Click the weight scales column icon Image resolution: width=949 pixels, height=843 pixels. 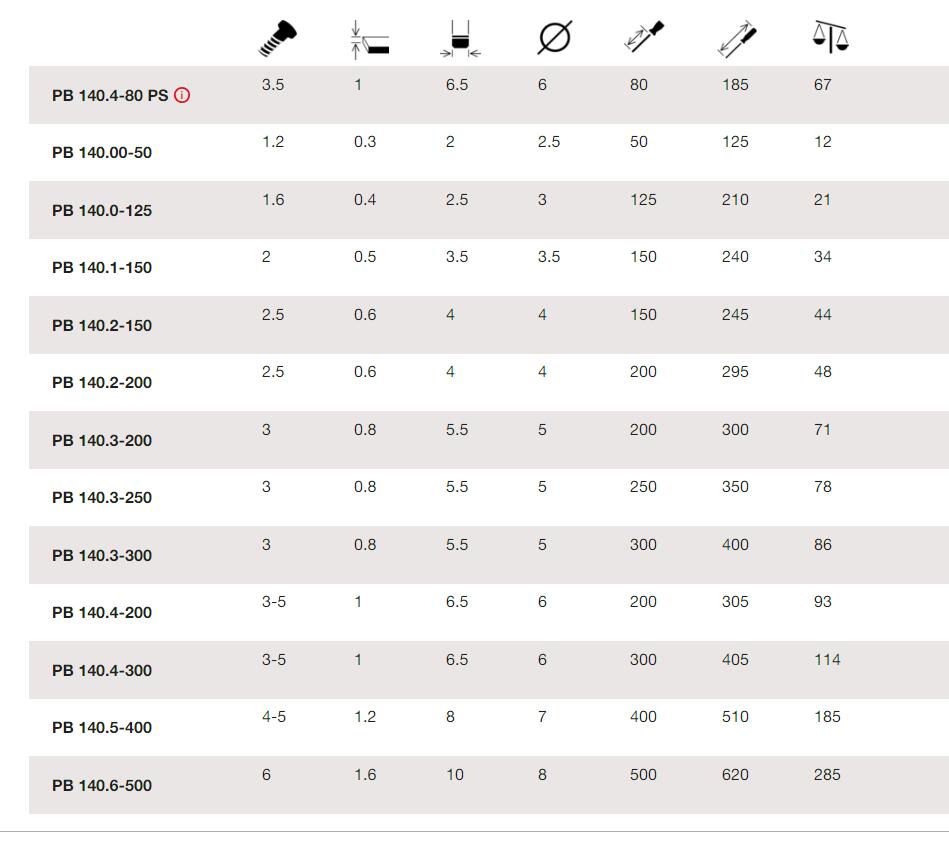click(830, 37)
